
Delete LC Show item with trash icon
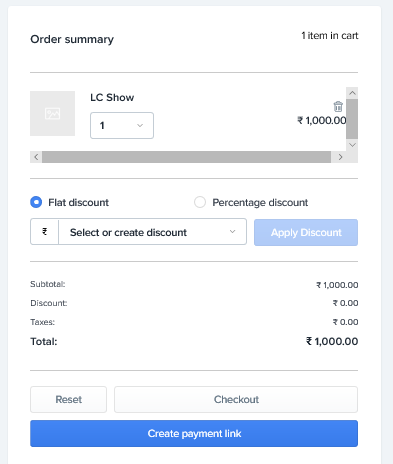(338, 107)
